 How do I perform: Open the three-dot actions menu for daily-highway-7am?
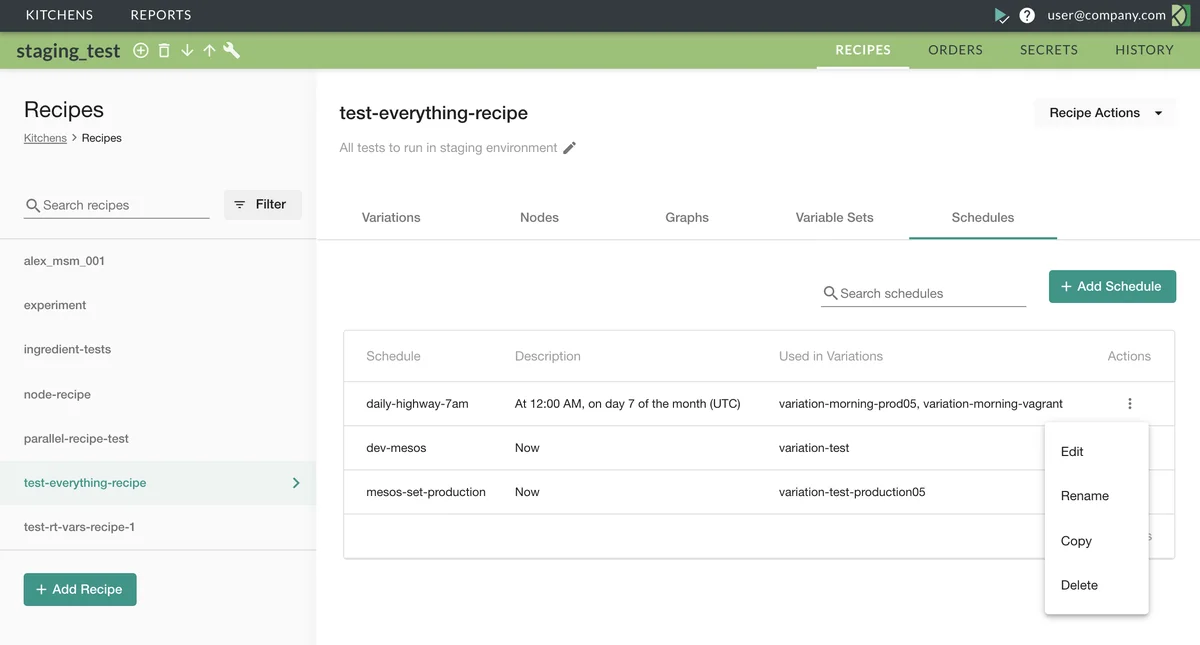pyautogui.click(x=1130, y=404)
